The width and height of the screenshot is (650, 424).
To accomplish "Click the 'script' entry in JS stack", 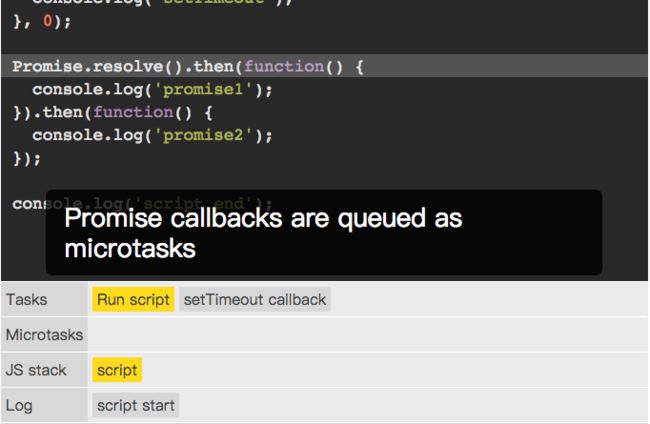I will click(117, 370).
